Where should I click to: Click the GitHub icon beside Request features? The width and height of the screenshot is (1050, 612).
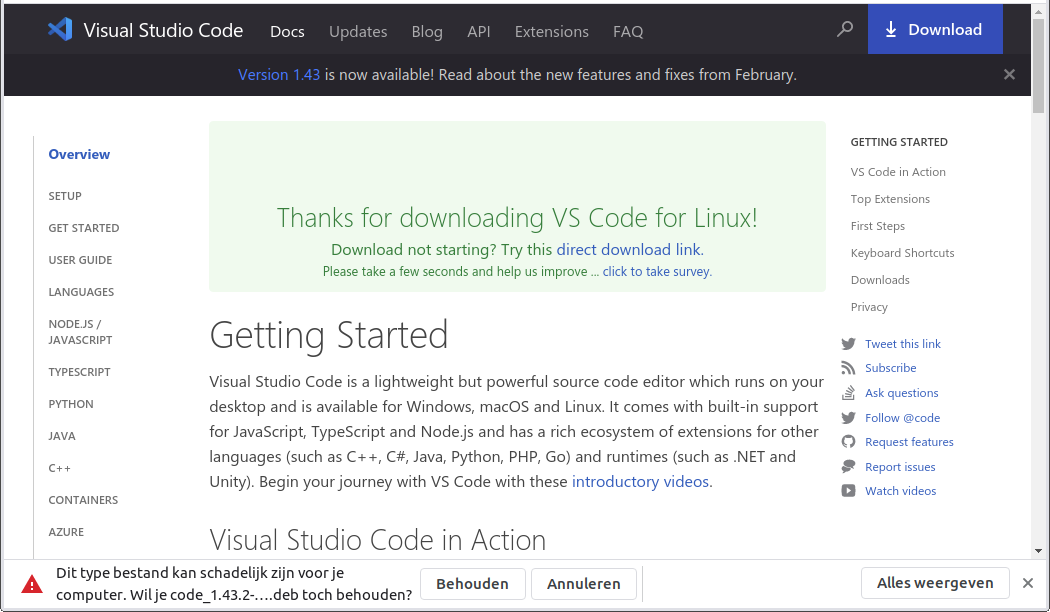[x=848, y=442]
